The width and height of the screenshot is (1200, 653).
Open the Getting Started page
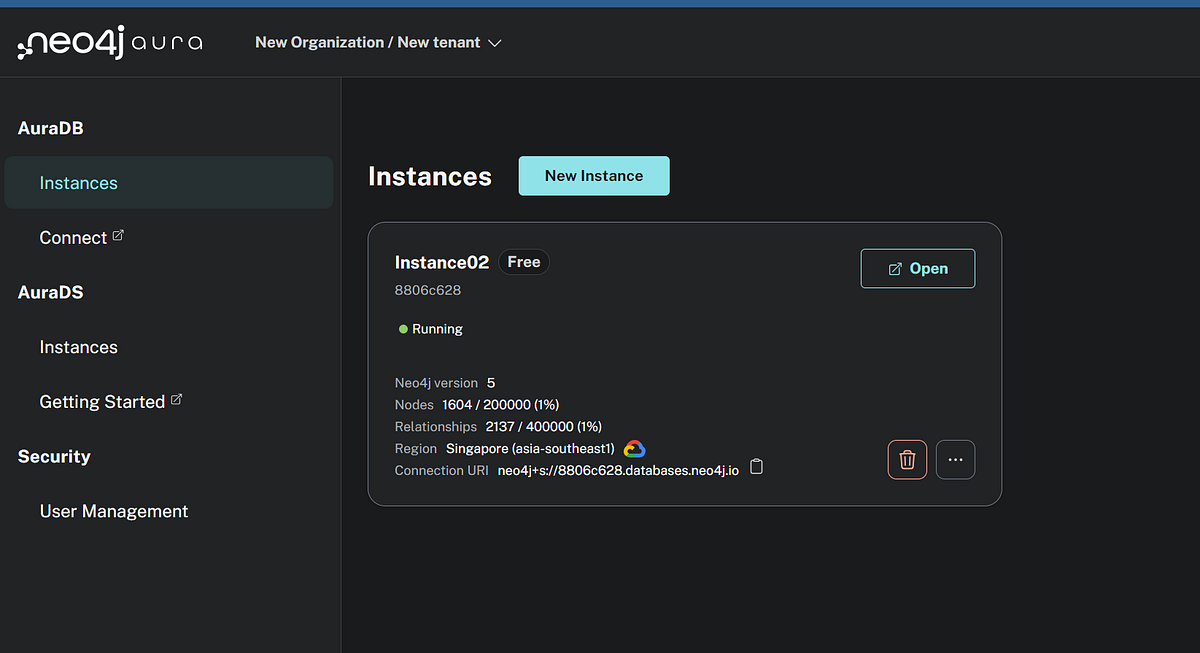pos(101,401)
